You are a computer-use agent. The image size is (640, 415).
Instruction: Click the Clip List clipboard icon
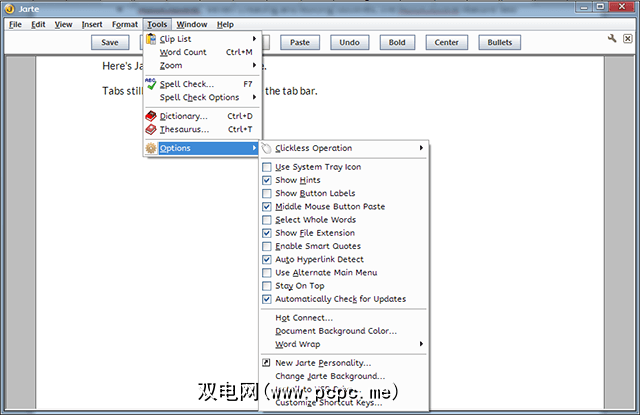(x=151, y=39)
